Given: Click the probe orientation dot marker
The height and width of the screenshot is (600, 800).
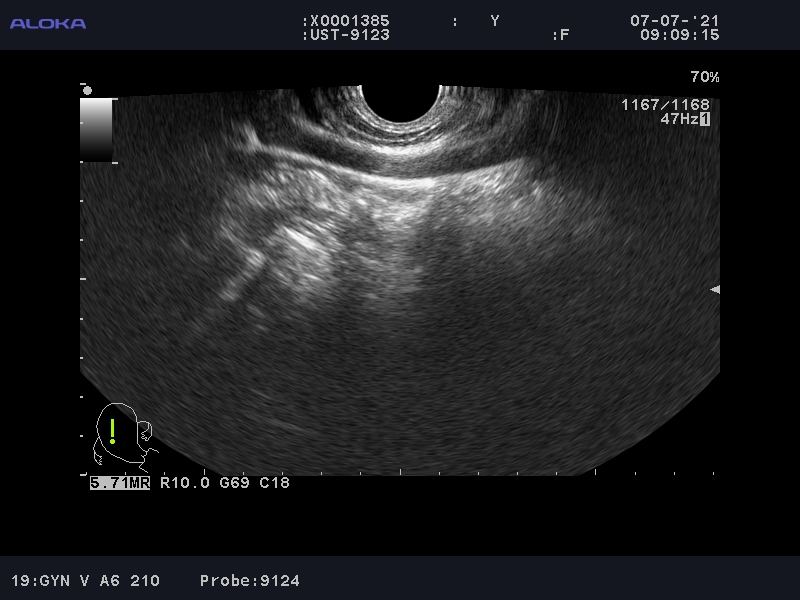Looking at the screenshot, I should [x=87, y=89].
